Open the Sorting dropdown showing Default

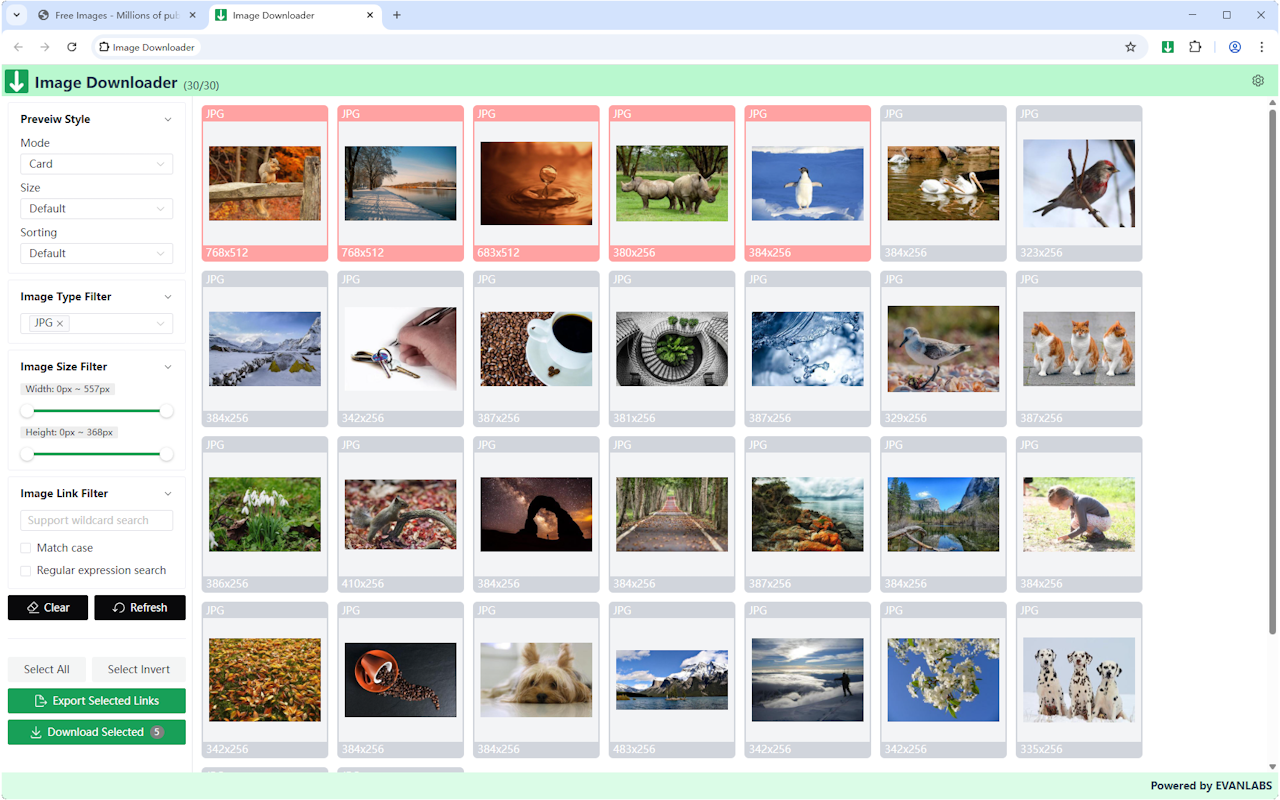click(x=96, y=254)
